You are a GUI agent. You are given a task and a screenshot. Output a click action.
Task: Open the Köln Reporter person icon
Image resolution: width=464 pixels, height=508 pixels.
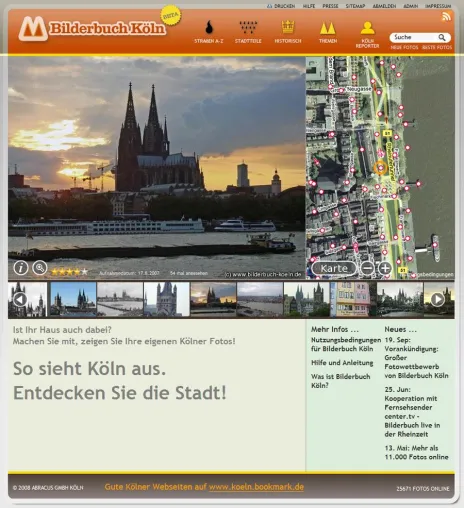(367, 28)
